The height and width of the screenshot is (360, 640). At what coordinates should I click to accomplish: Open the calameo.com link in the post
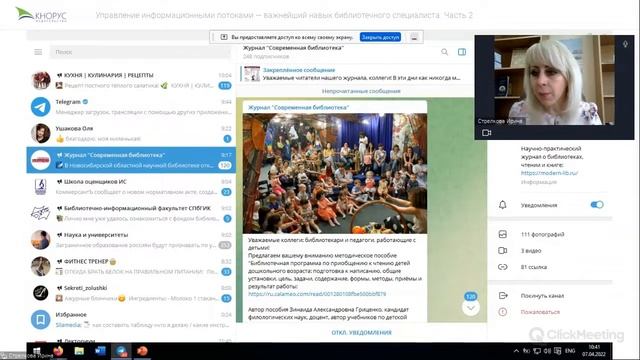click(x=317, y=294)
